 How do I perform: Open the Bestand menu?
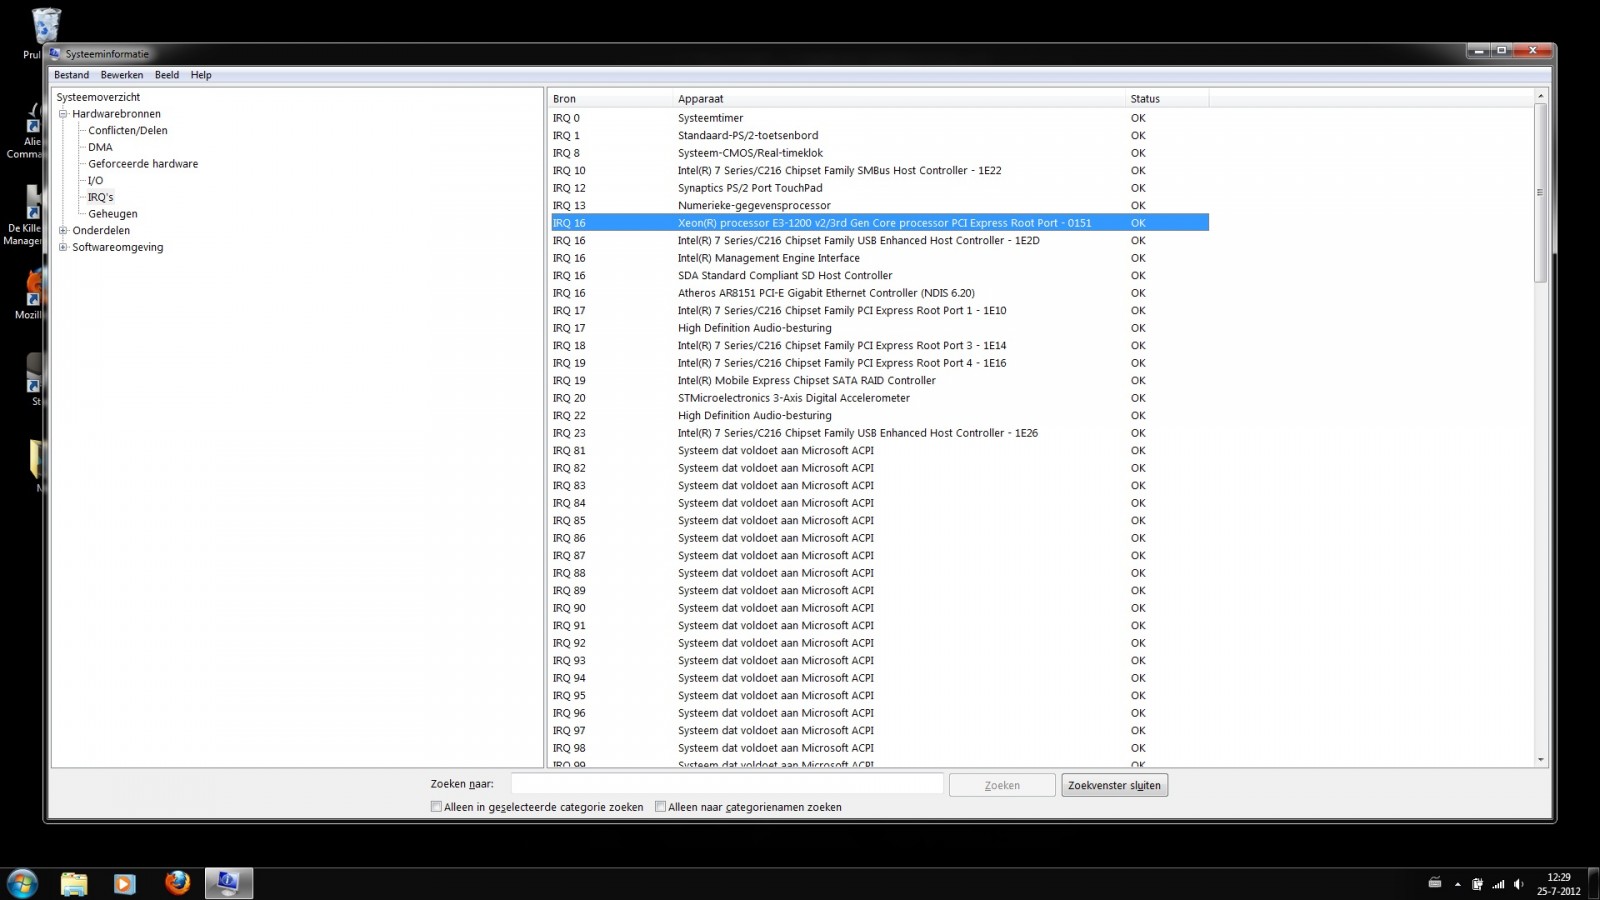pyautogui.click(x=71, y=75)
